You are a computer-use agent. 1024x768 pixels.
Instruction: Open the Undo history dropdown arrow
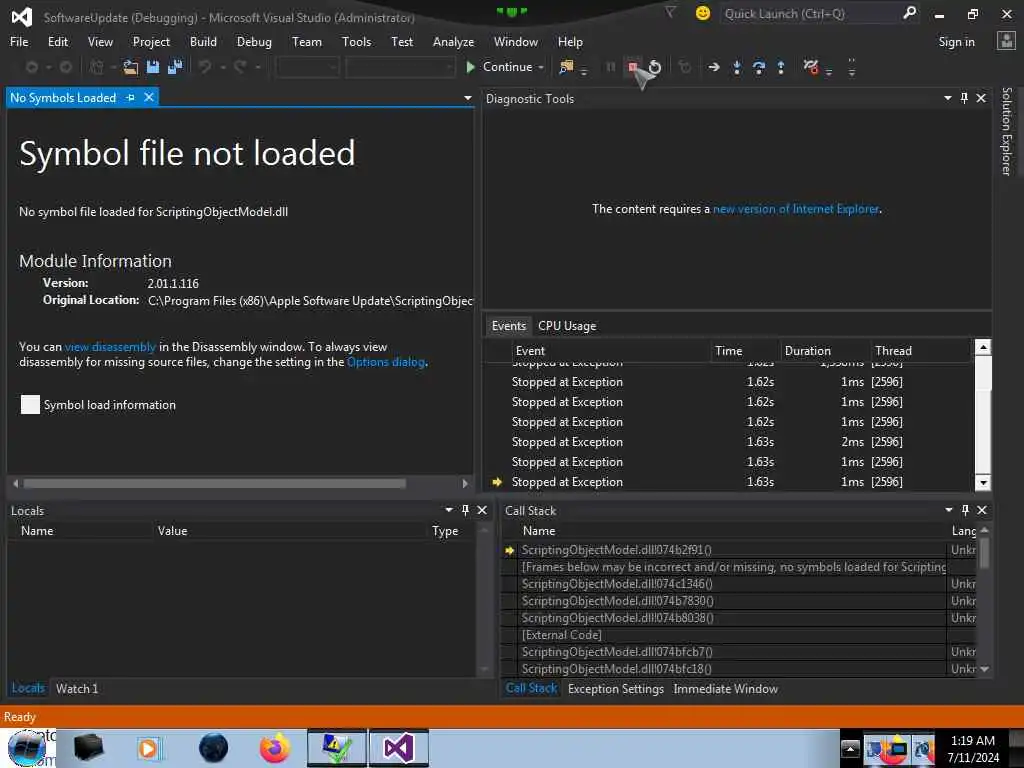pyautogui.click(x=223, y=67)
